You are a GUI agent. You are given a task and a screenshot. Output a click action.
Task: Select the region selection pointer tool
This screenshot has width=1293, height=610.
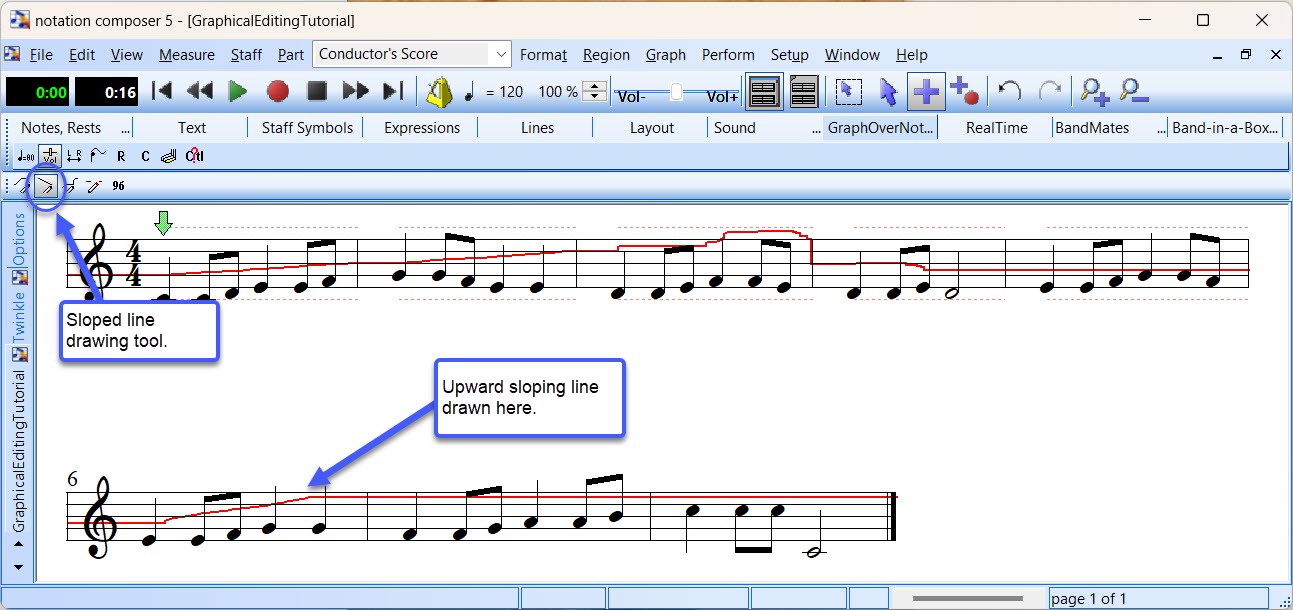pos(848,92)
